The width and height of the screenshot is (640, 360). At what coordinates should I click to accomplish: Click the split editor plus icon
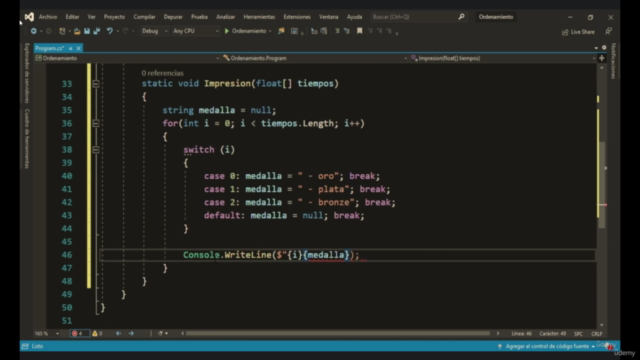click(602, 58)
